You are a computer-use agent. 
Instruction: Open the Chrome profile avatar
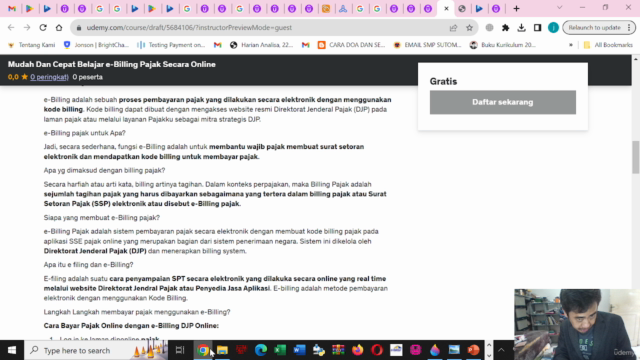(x=553, y=28)
